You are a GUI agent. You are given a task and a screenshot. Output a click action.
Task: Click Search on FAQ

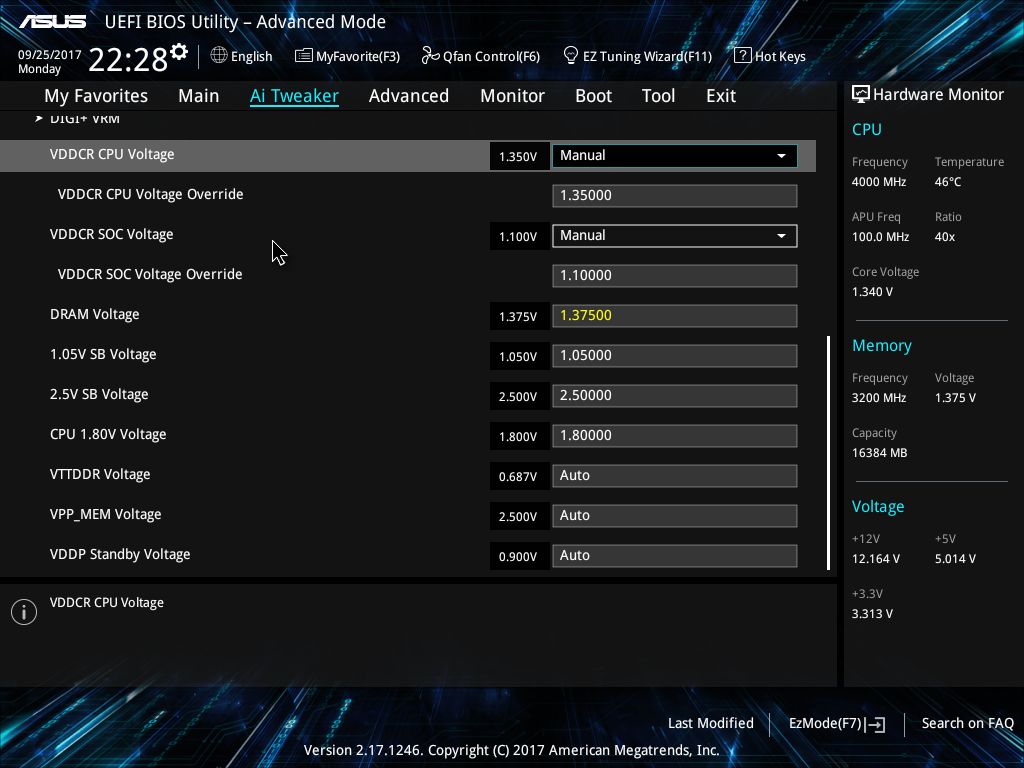tap(967, 724)
